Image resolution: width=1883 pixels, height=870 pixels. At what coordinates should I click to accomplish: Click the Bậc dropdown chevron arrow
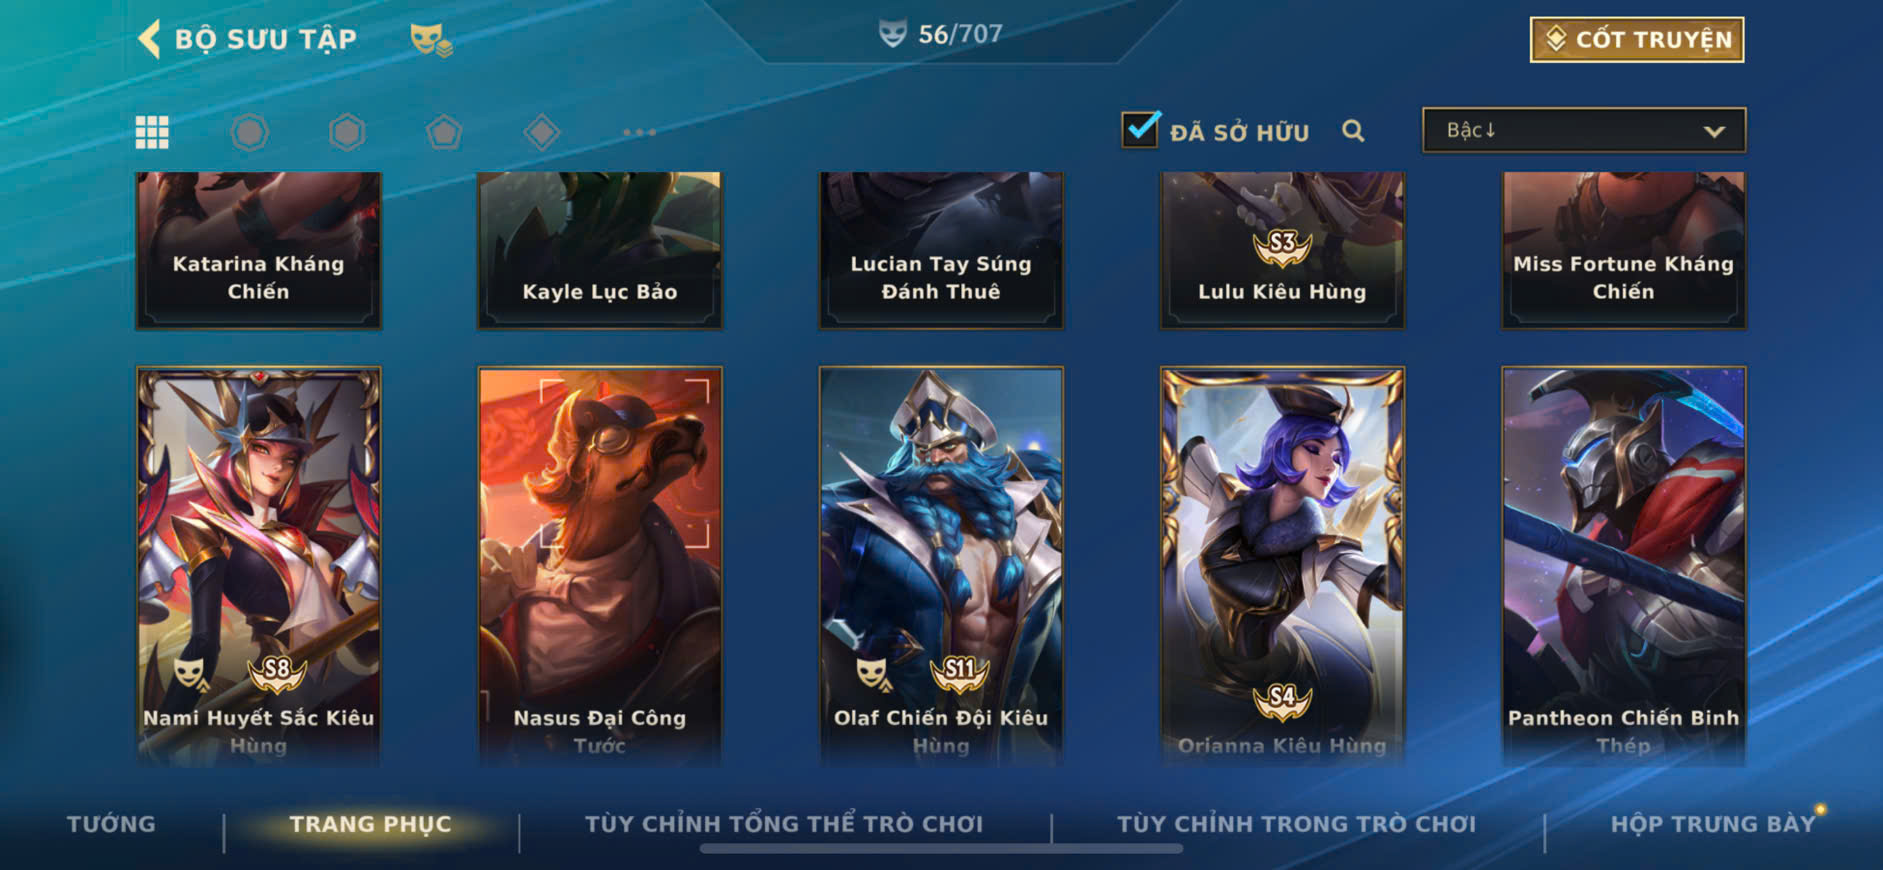click(x=1714, y=131)
